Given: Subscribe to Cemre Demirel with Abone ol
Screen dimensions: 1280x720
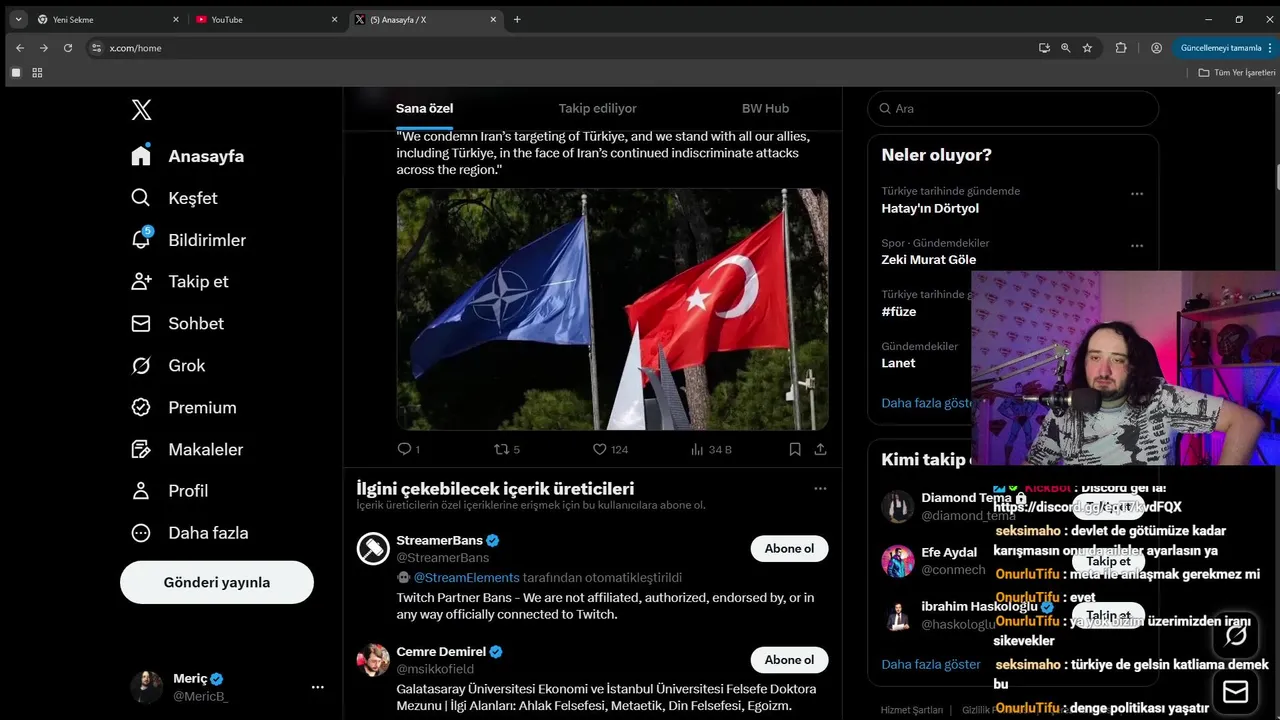Looking at the screenshot, I should 789,659.
